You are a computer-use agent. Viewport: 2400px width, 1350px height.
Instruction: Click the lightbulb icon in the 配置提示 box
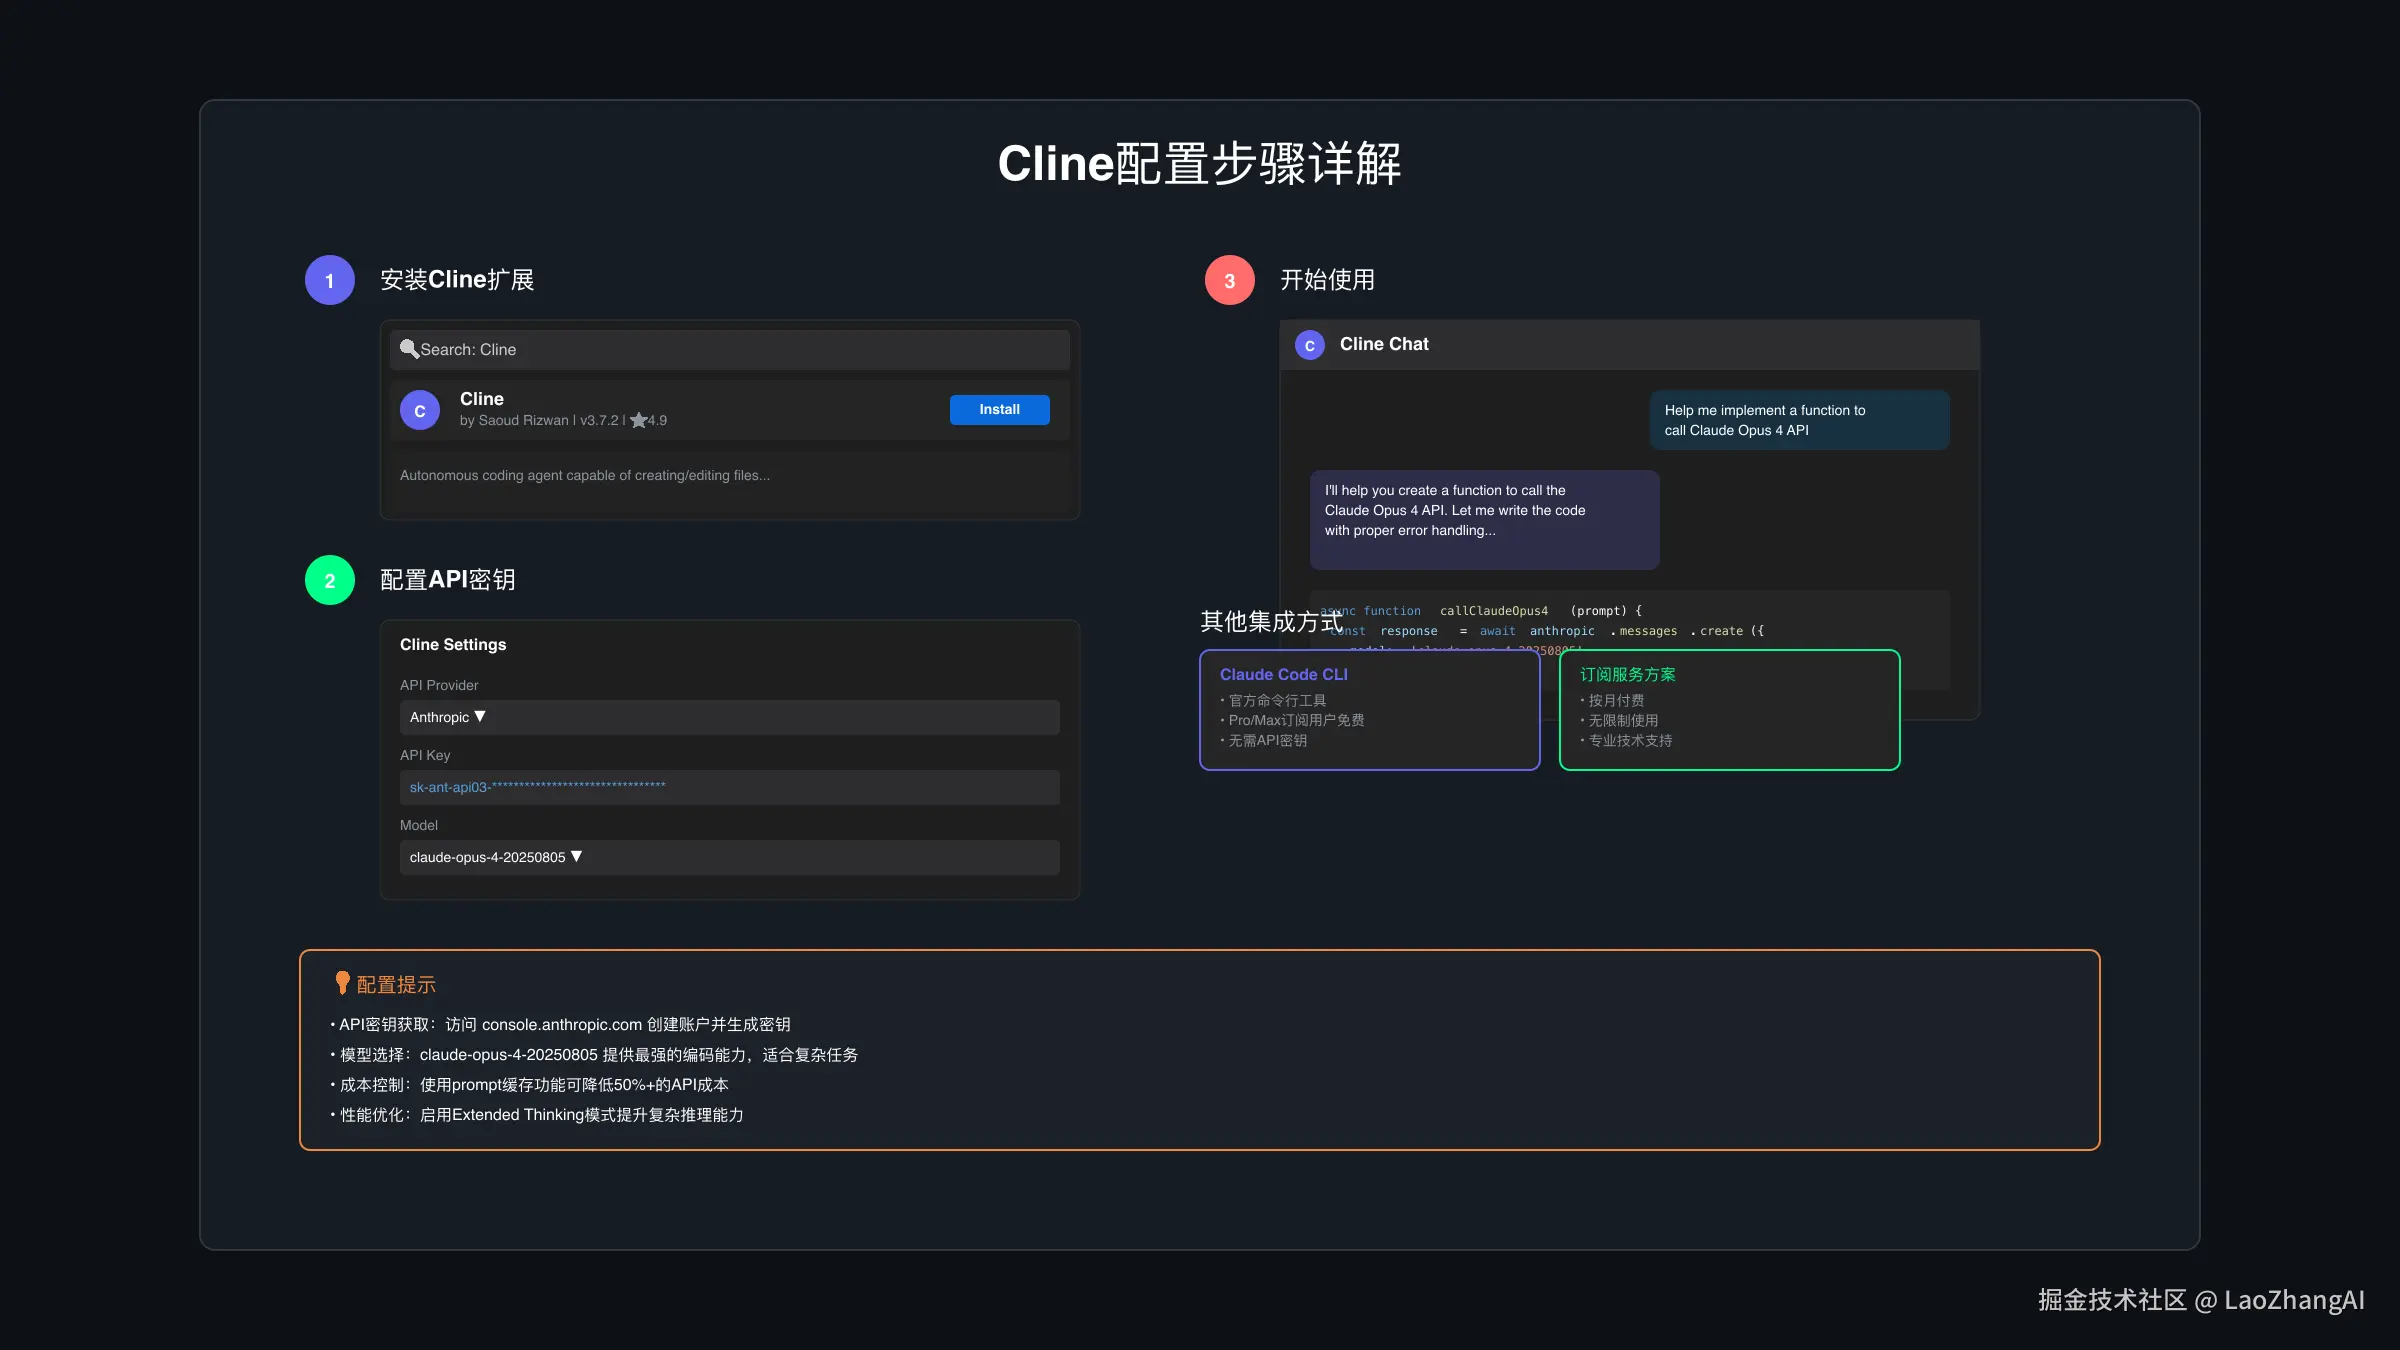click(x=341, y=983)
